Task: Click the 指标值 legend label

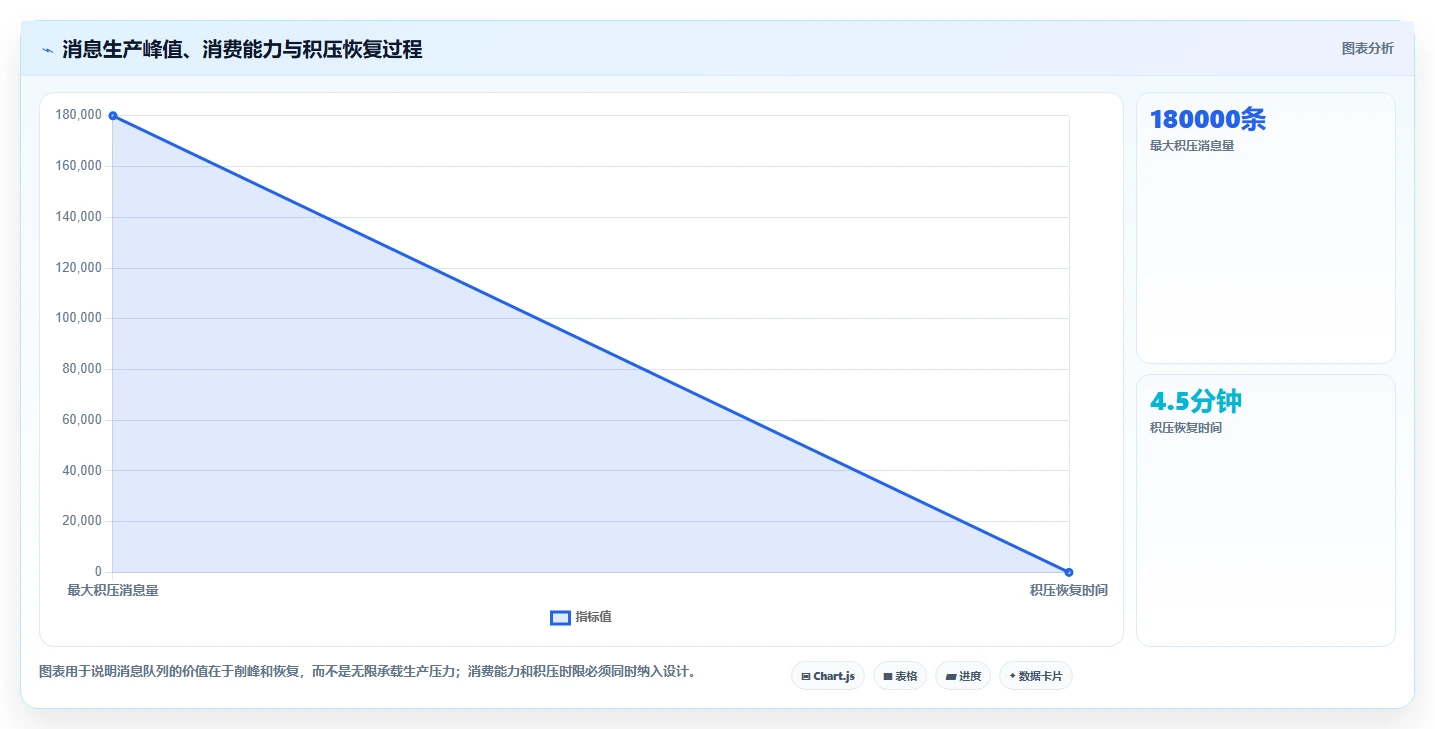Action: pyautogui.click(x=593, y=617)
